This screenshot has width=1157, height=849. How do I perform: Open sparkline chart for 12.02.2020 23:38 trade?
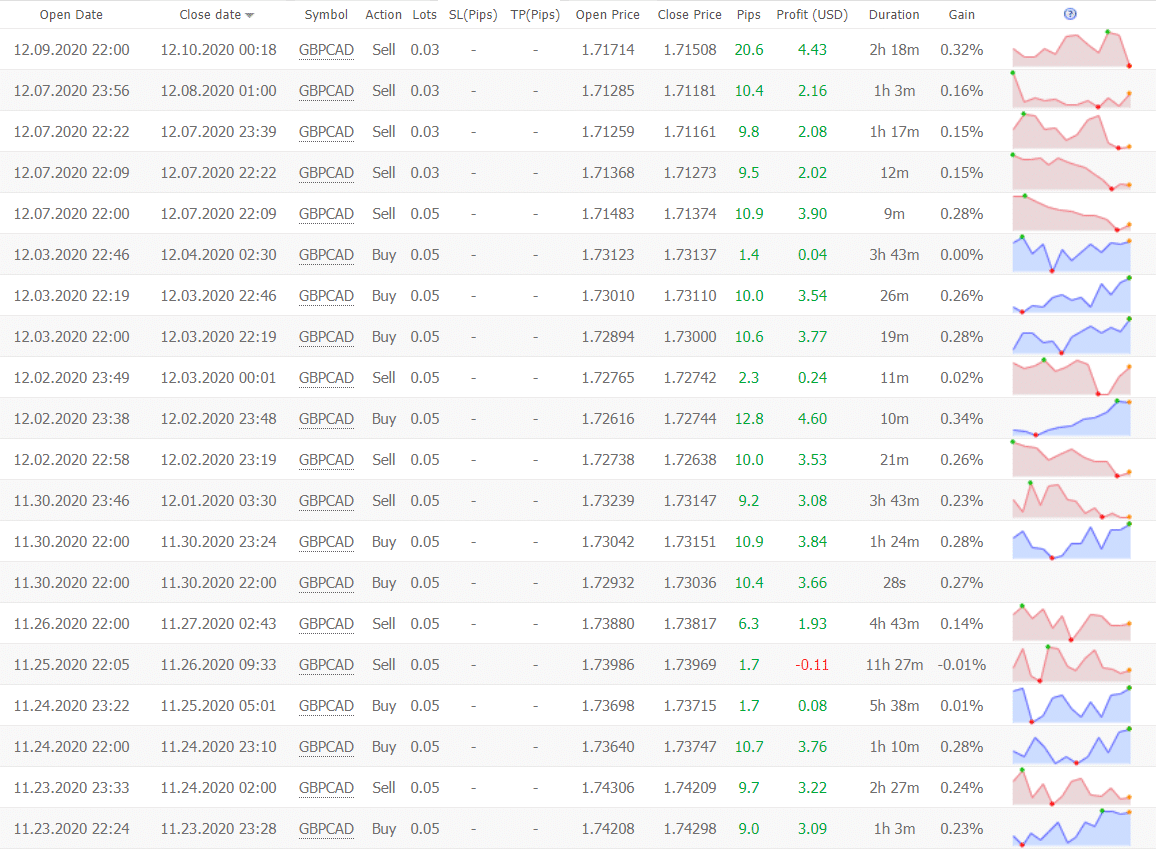1071,418
